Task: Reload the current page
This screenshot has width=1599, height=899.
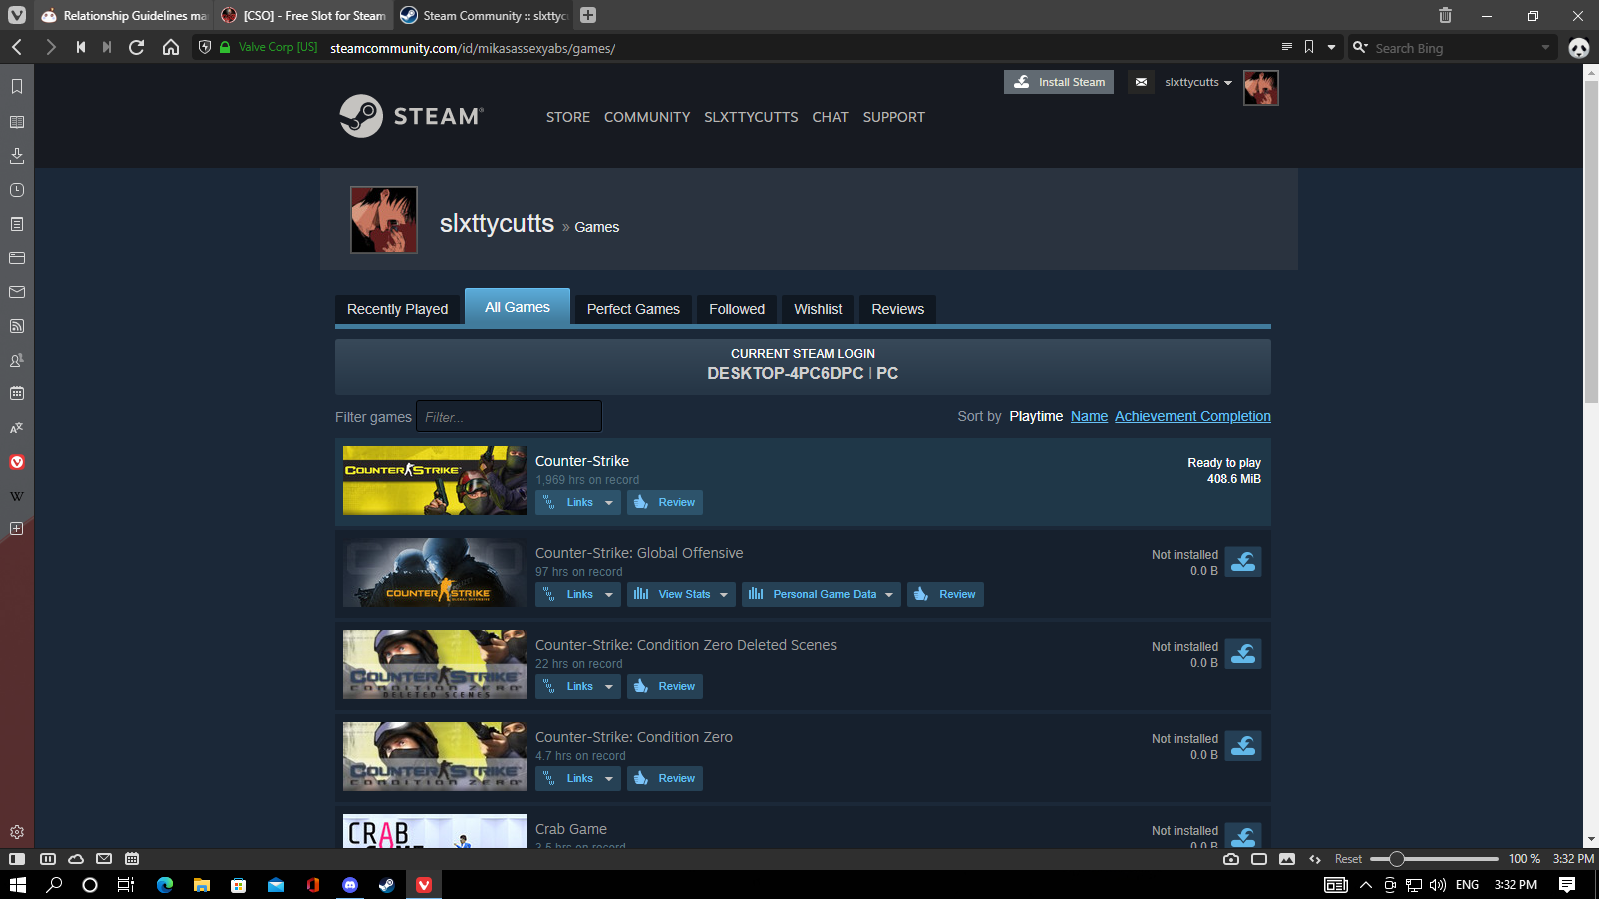Action: 137,47
